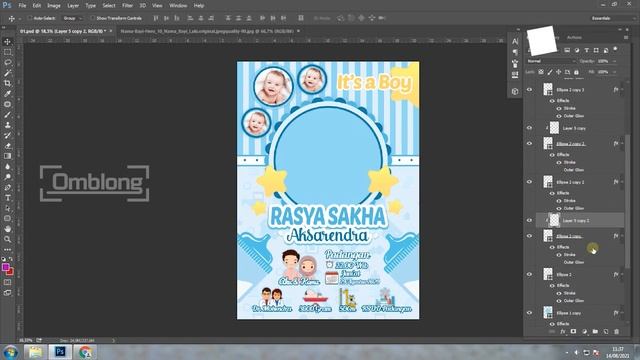Select the Ellipse 2 copy 3 layer name
This screenshot has width=640, height=360.
(570, 90)
